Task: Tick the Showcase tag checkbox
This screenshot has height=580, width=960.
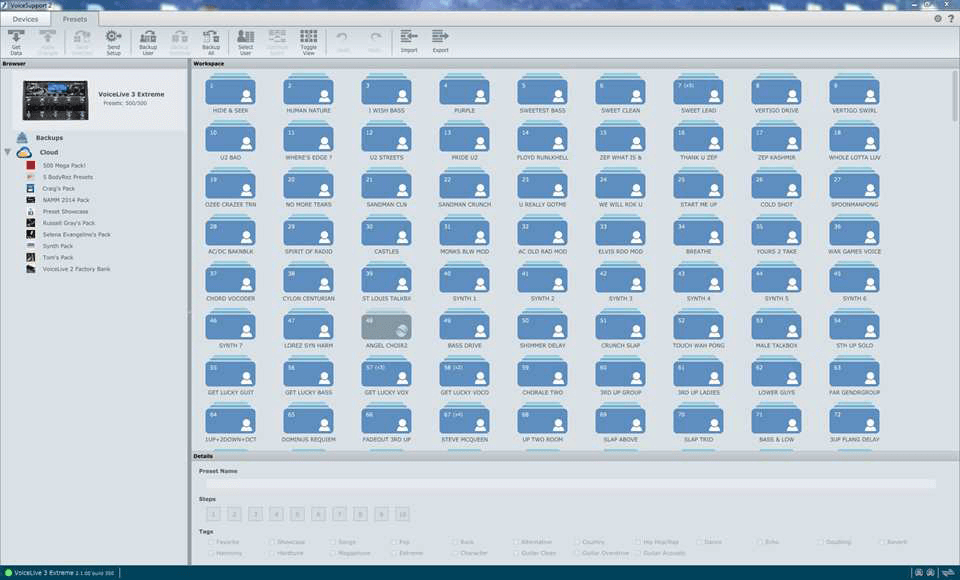Action: tap(272, 542)
